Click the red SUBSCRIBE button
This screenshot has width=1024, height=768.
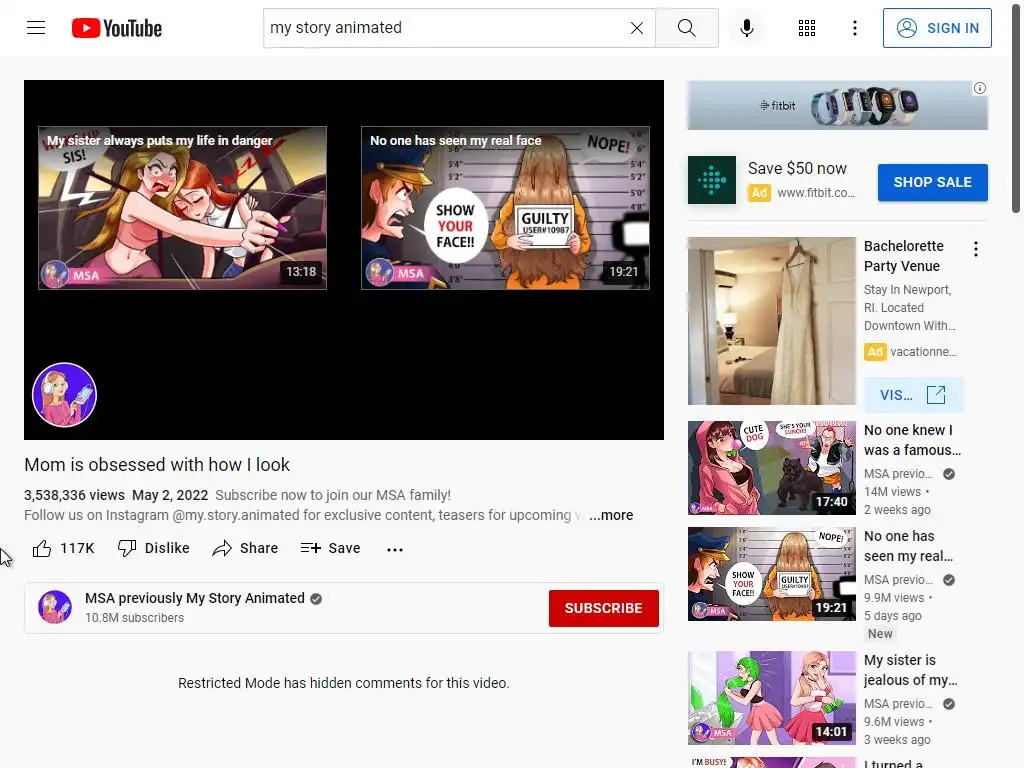(x=603, y=608)
